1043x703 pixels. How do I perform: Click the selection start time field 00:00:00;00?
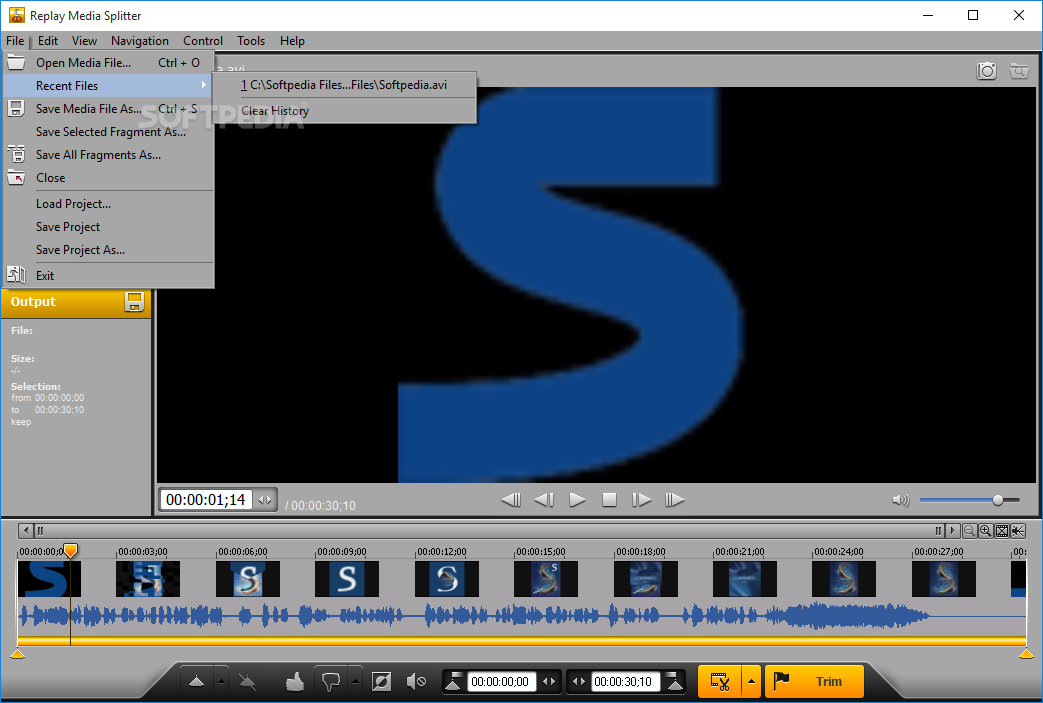(x=501, y=682)
